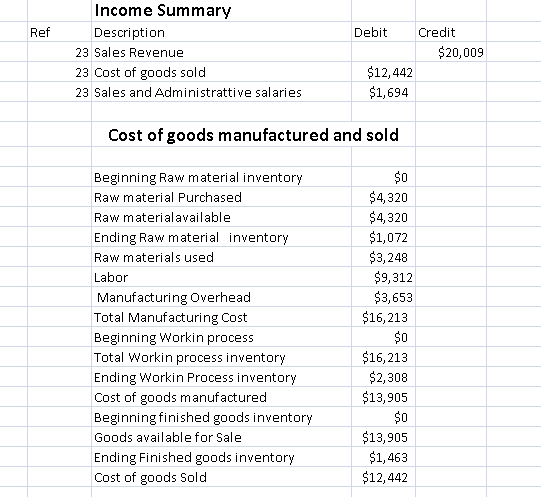Viewport: 541px width, 497px height.
Task: Click the 'Total Manufacturing Cost' cell
Action: point(222,317)
